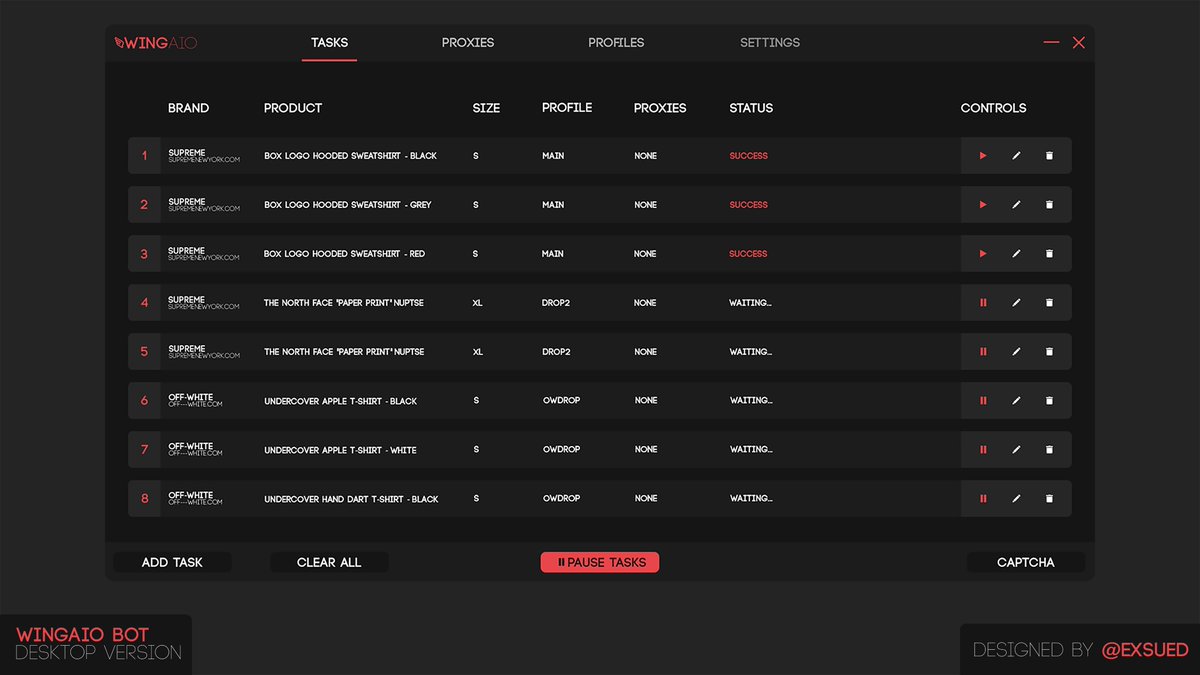Delete task 4 with the trash icon

(1049, 303)
